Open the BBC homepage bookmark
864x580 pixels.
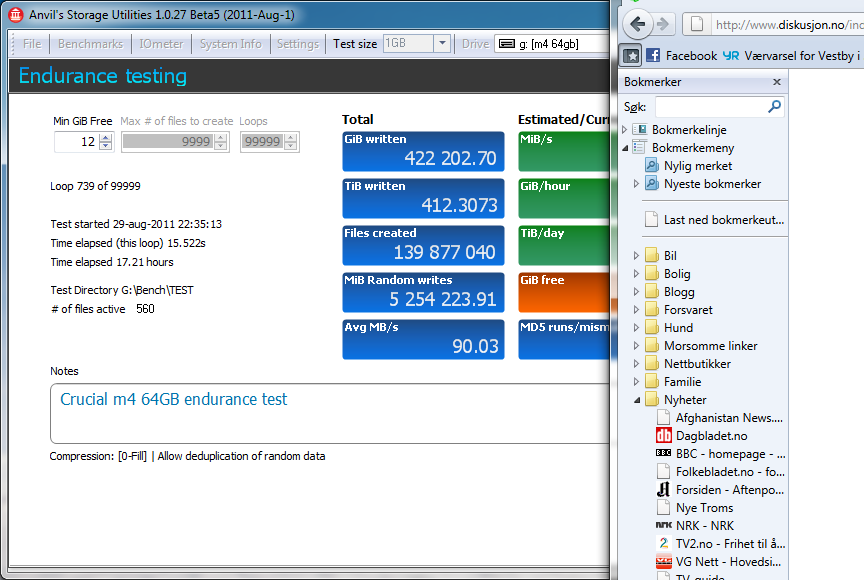pos(721,454)
